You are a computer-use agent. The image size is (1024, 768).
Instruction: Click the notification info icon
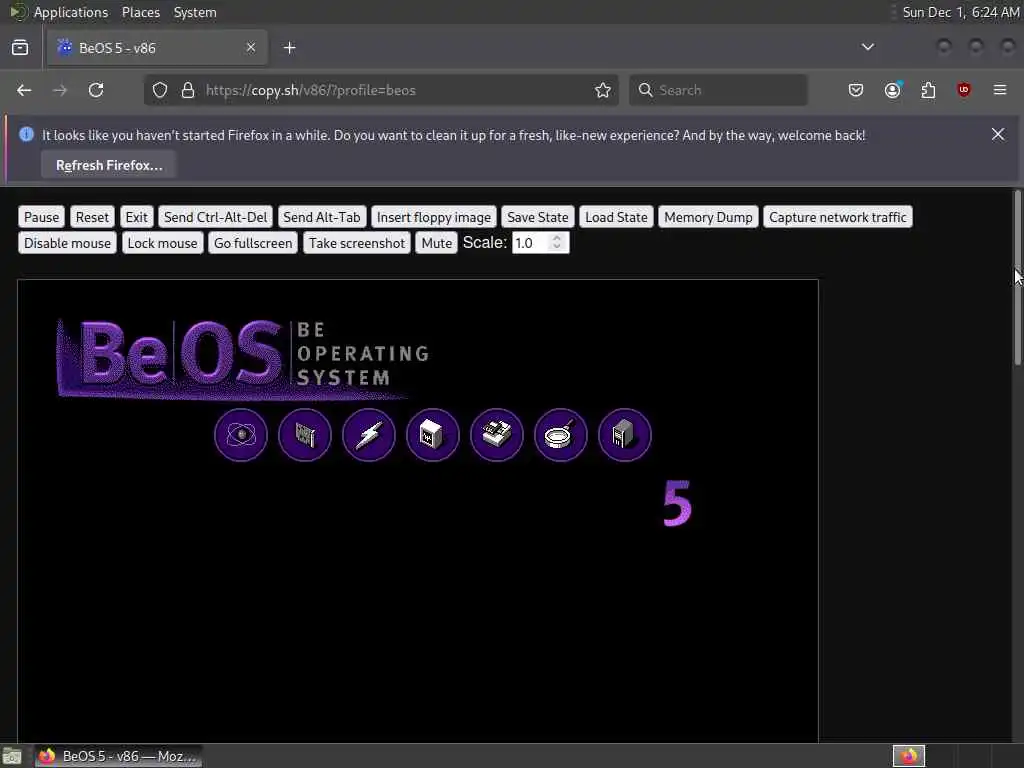26,134
